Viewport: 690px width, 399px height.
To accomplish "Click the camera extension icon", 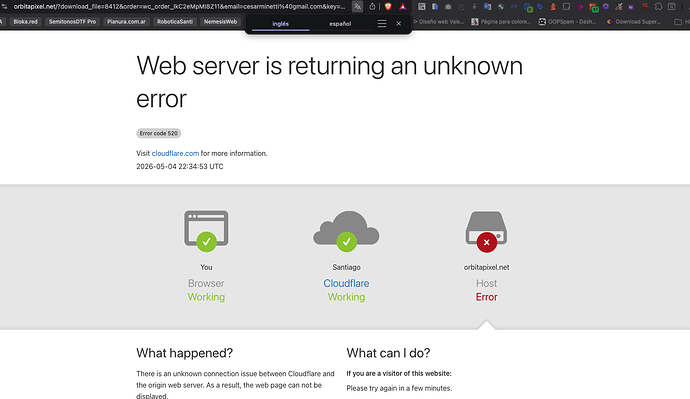I will 448,7.
